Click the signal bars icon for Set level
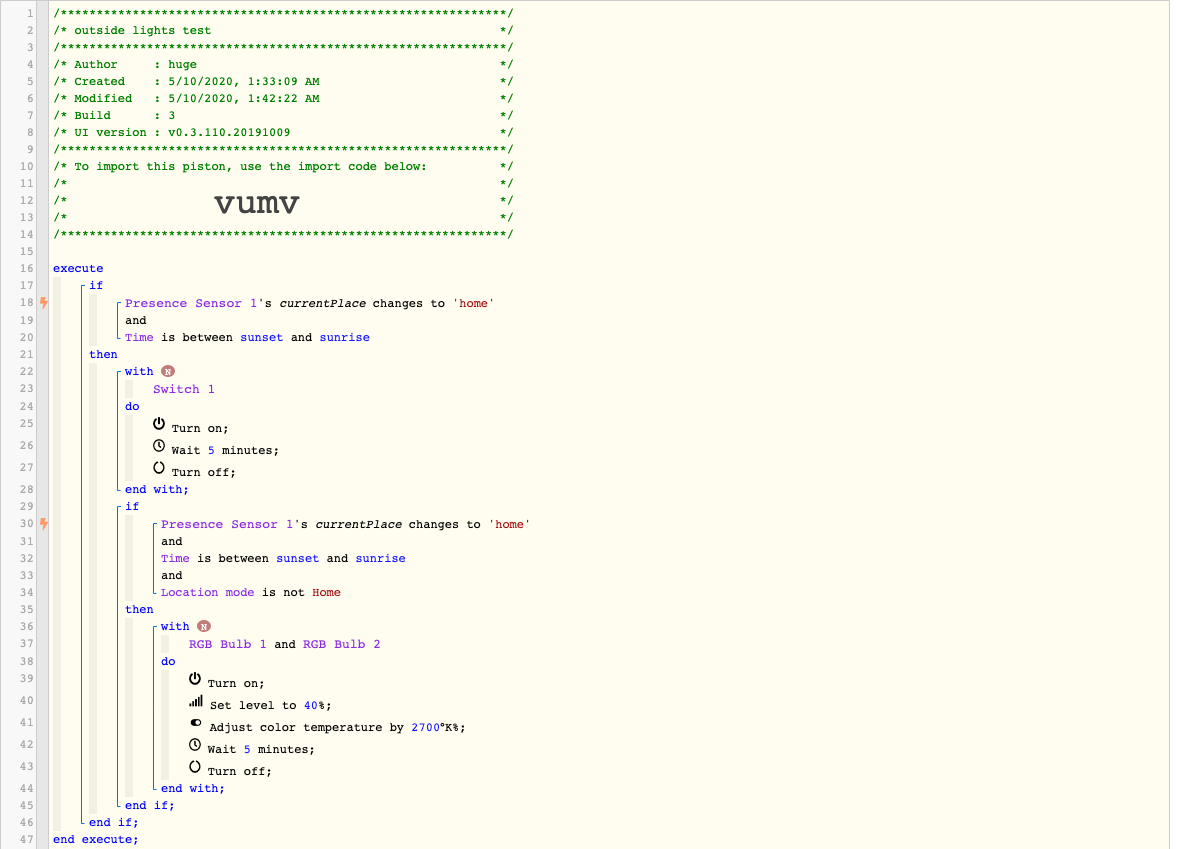Viewport: 1178px width, 849px height. click(x=195, y=701)
